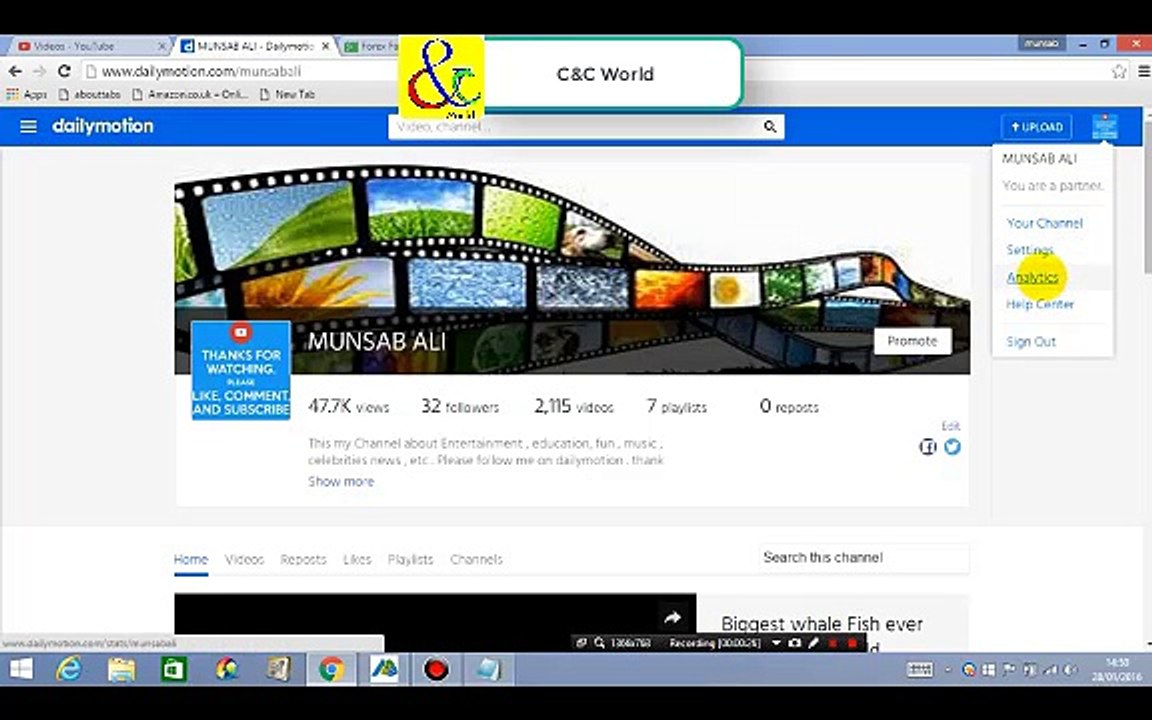Click the Search this channel field

click(x=864, y=558)
